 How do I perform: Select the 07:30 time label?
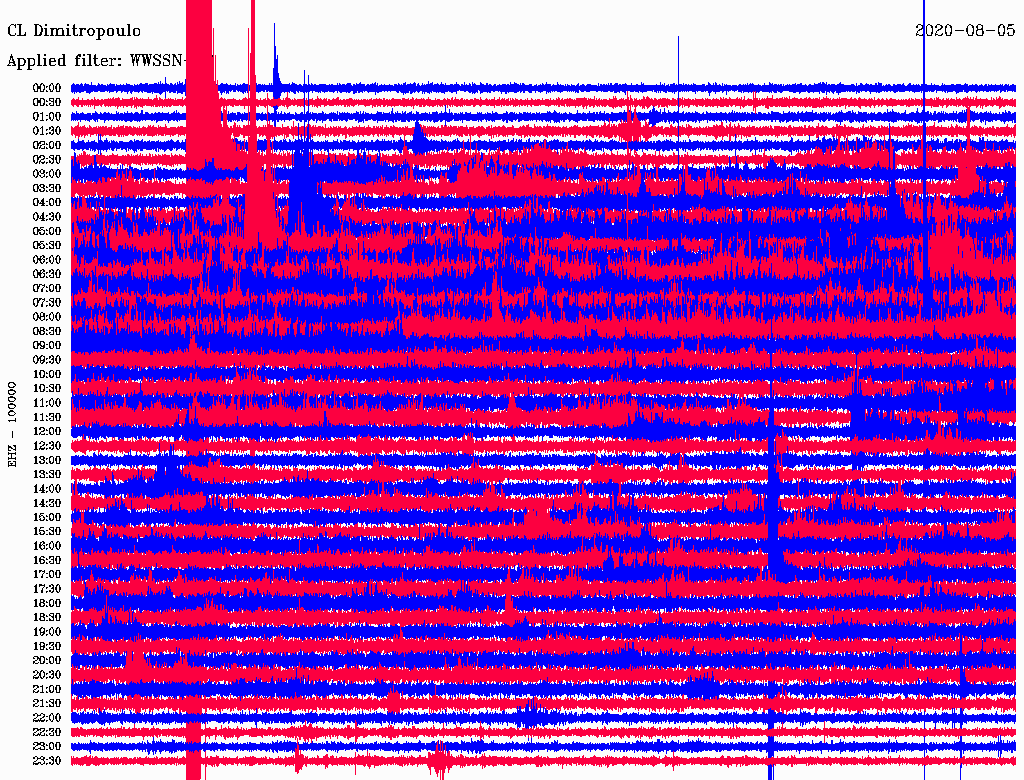(x=47, y=302)
